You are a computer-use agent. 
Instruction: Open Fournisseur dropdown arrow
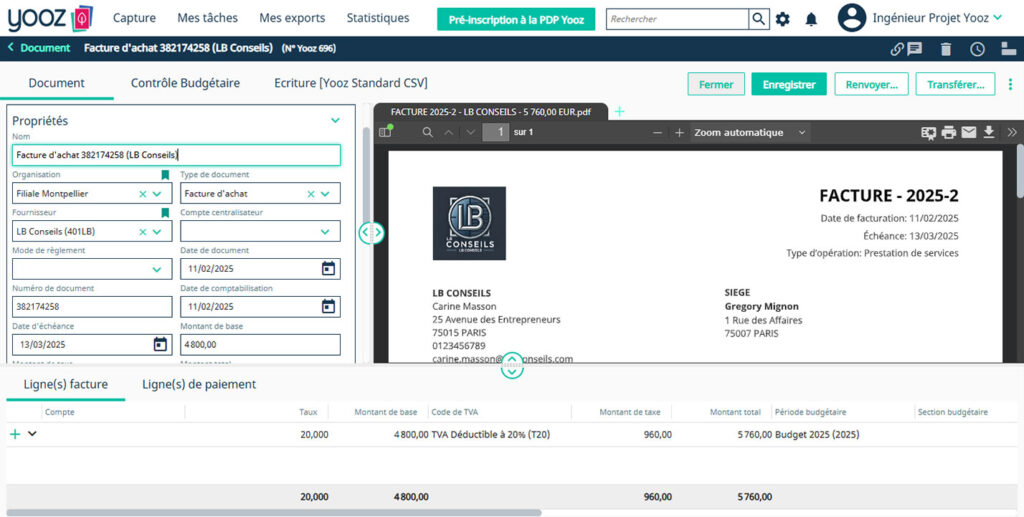click(x=157, y=232)
